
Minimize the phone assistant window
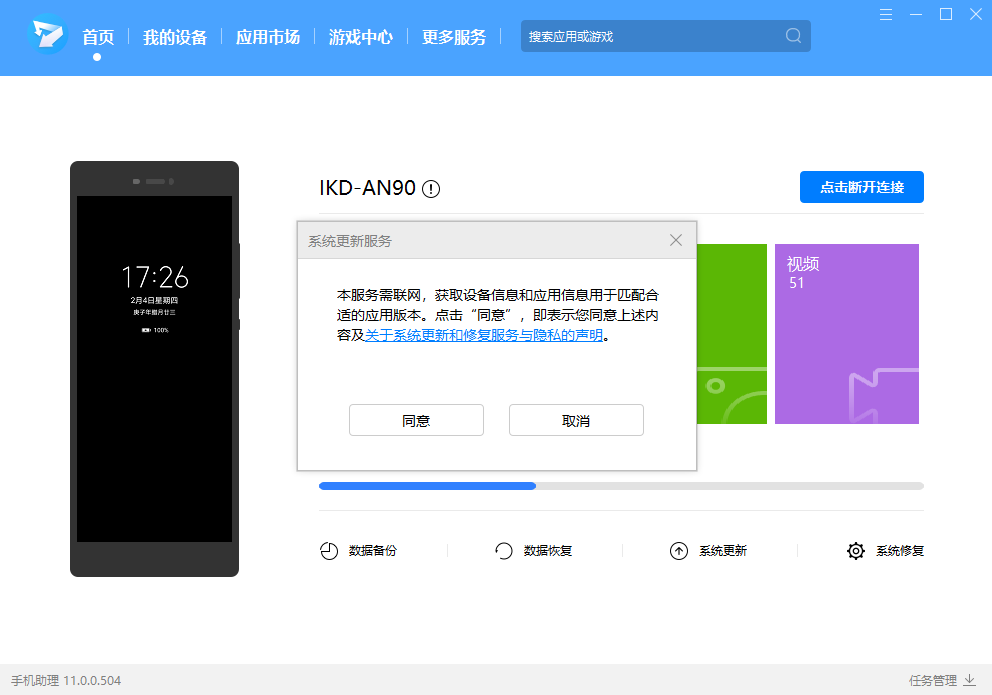point(915,15)
